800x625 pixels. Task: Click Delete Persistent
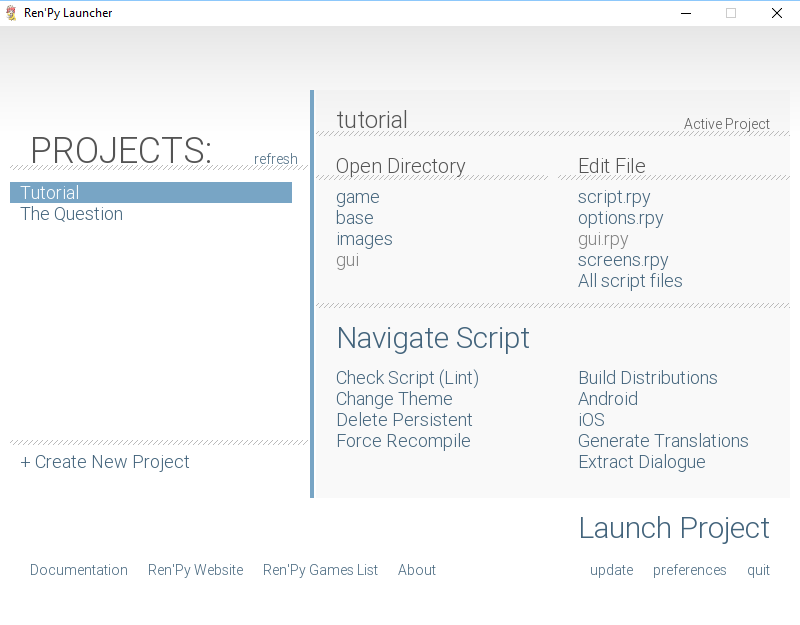[x=404, y=419]
